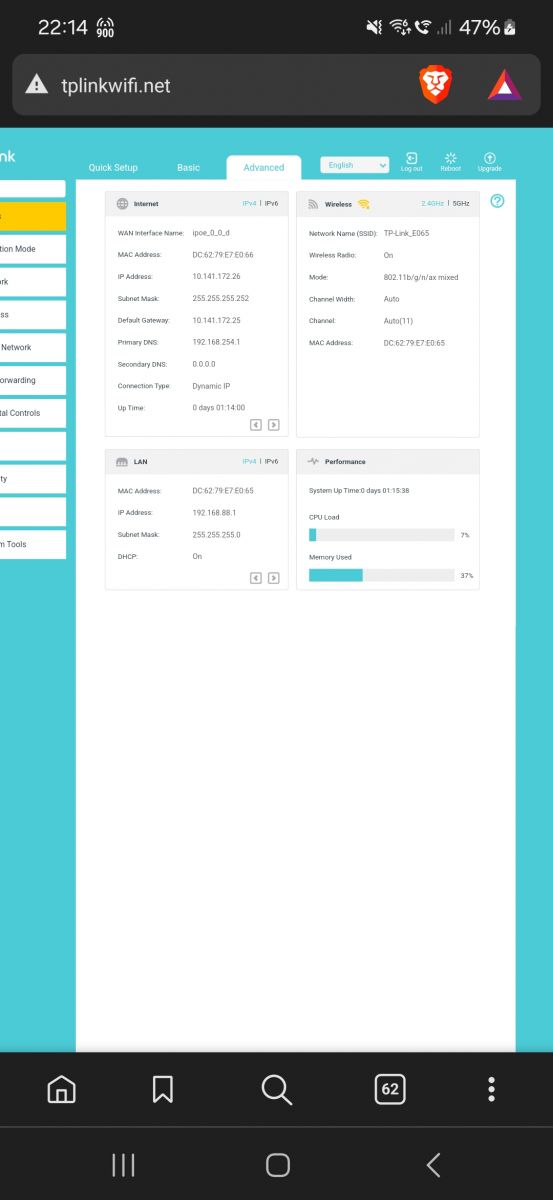Viewport: 553px width, 1200px height.
Task: Switch LAN panel to IPv6
Action: point(271,461)
